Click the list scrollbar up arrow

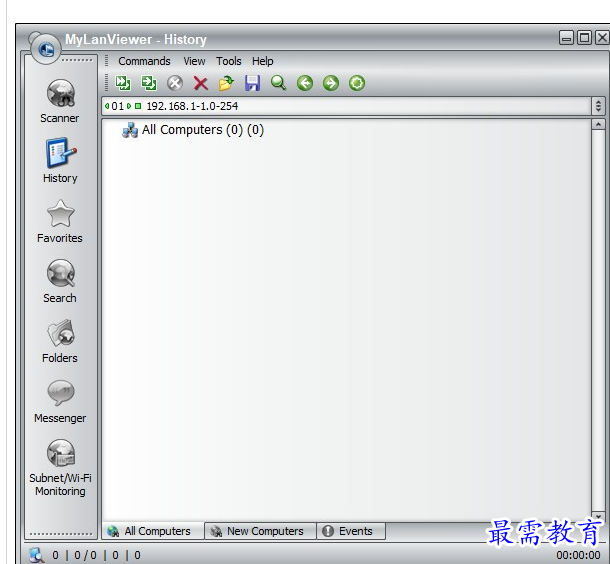click(598, 124)
